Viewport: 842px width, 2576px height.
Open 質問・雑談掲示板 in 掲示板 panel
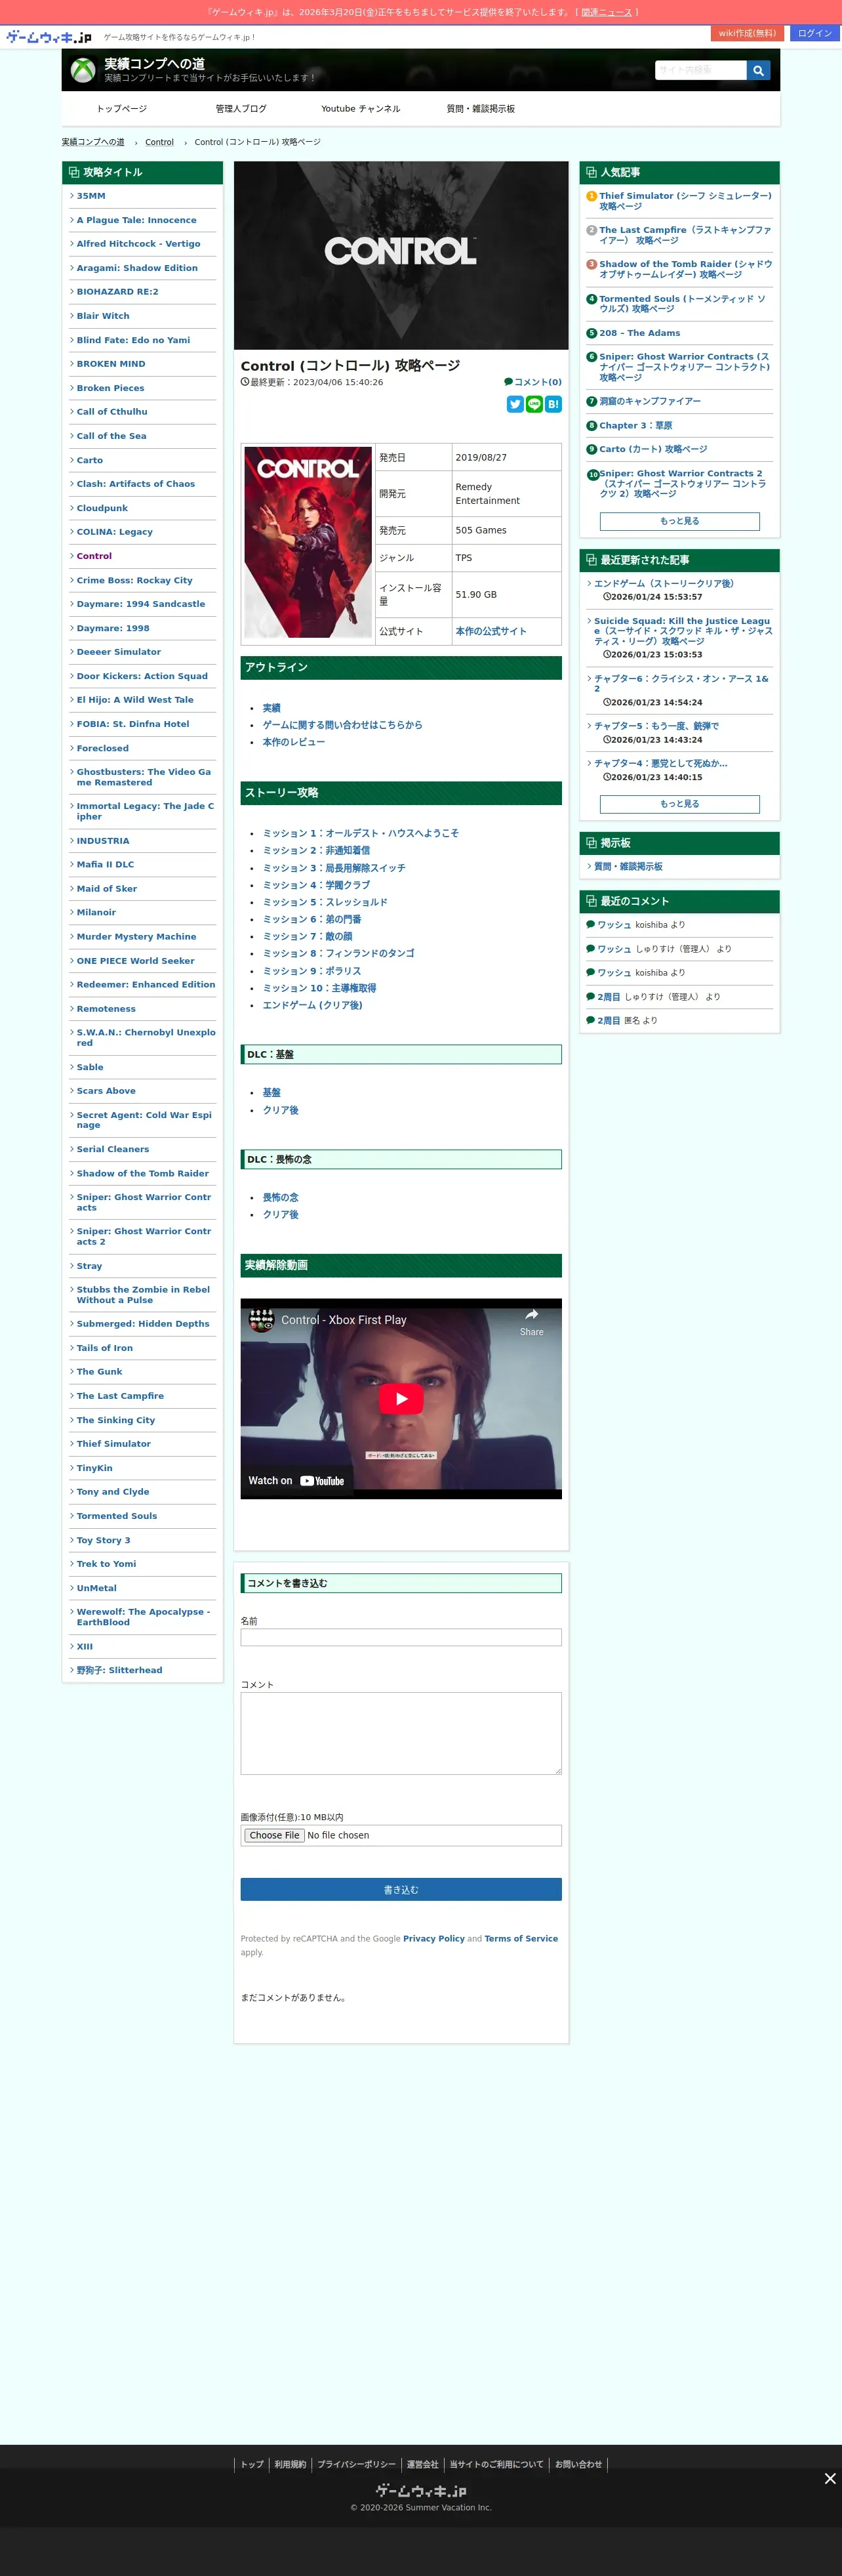pyautogui.click(x=628, y=867)
